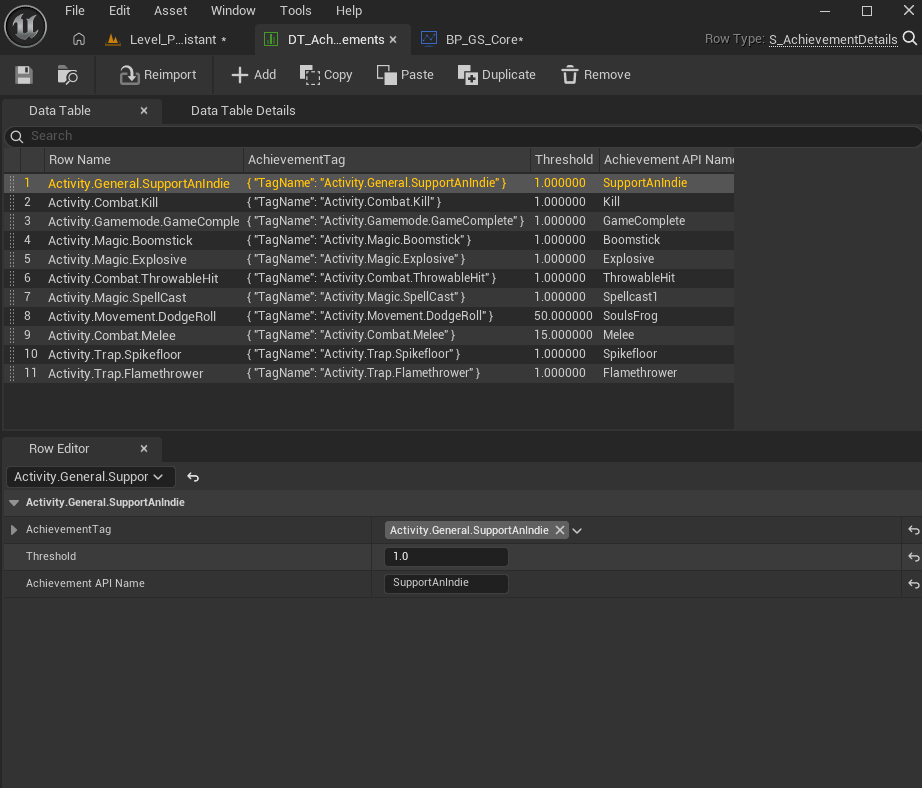
Task: Click the home icon beside Level tab
Action: coord(79,39)
